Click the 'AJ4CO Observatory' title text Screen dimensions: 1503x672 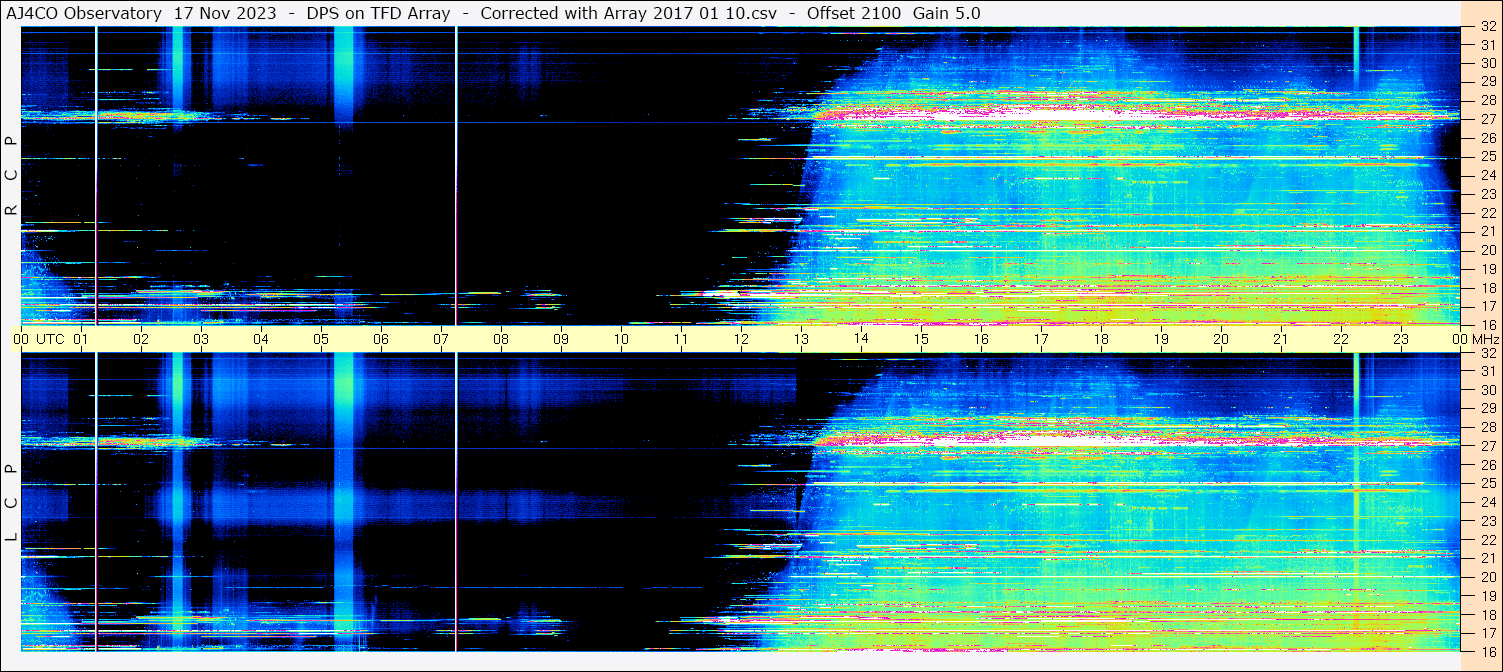[x=84, y=13]
